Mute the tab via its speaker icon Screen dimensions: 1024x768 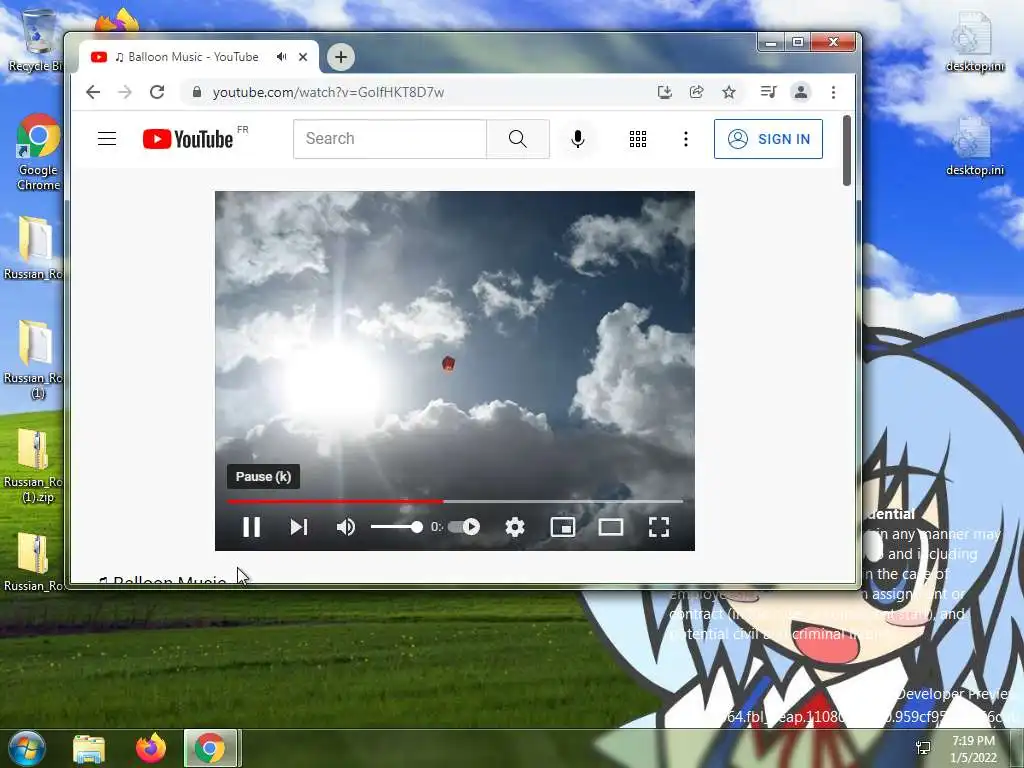tap(281, 57)
